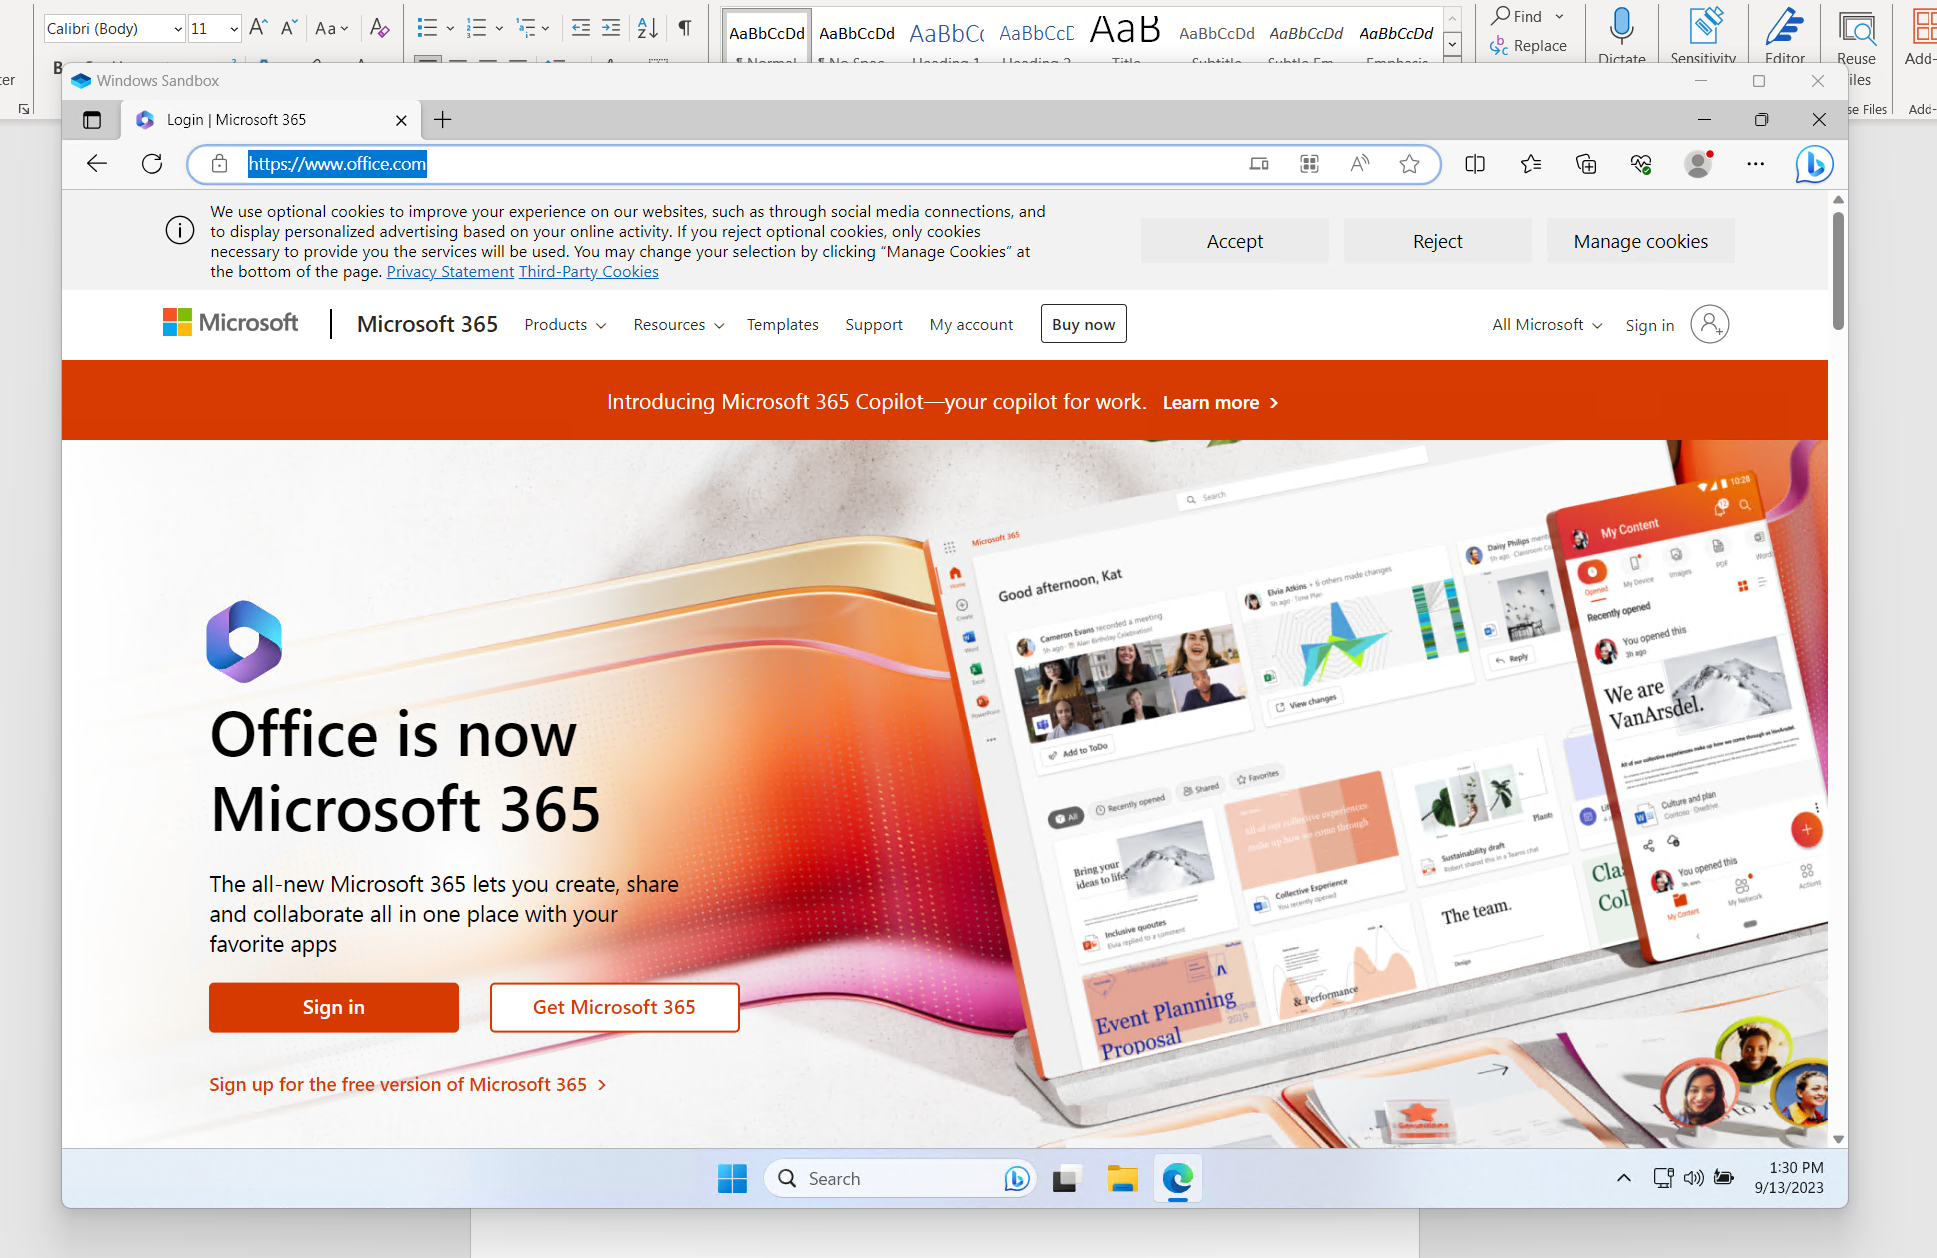Viewport: 1937px width, 1258px height.
Task: Expand the All Microsoft menu
Action: (1547, 325)
